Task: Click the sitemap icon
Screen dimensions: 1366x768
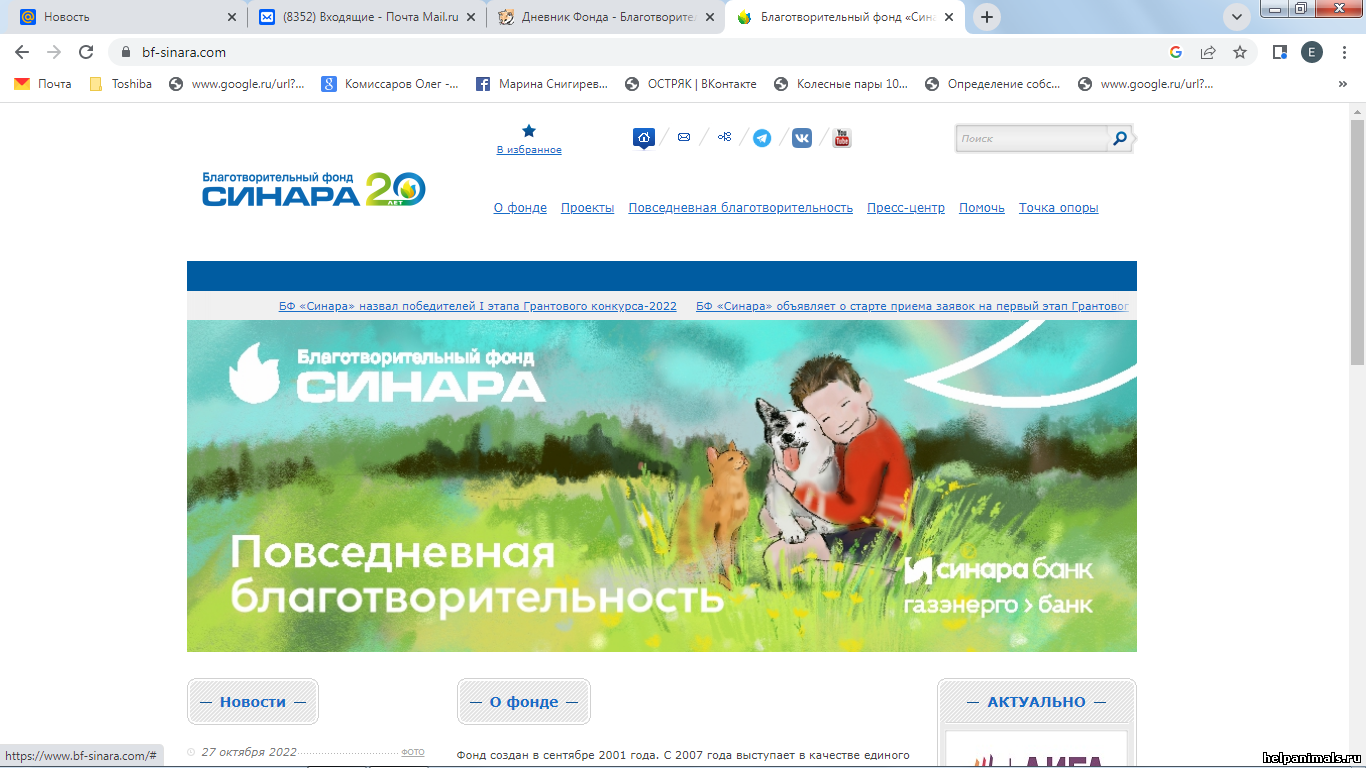Action: pyautogui.click(x=724, y=137)
